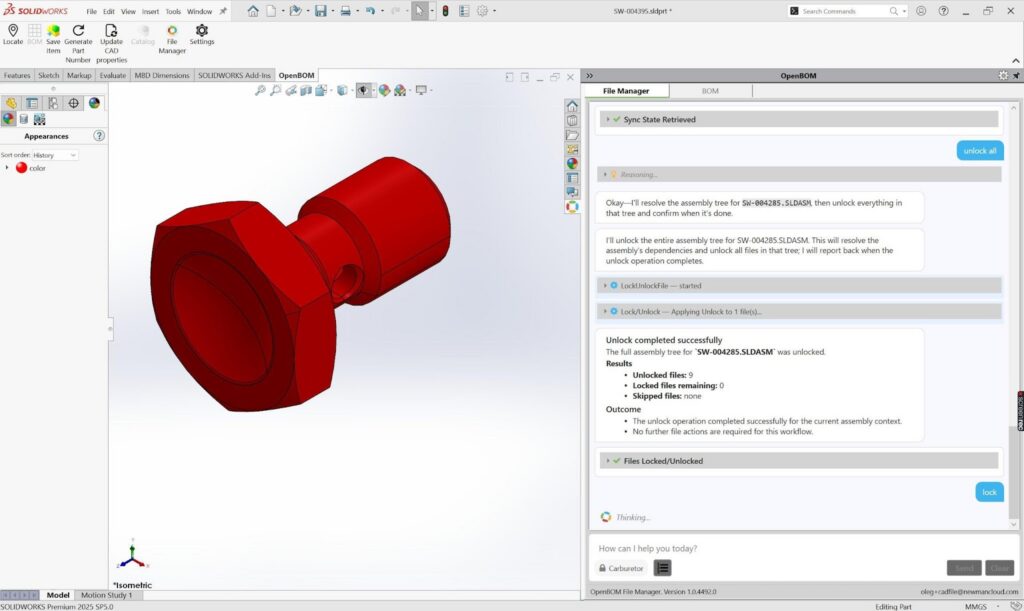Click the 'How can I help you today?' input
Screen dimensions: 1024x611
tap(803, 548)
